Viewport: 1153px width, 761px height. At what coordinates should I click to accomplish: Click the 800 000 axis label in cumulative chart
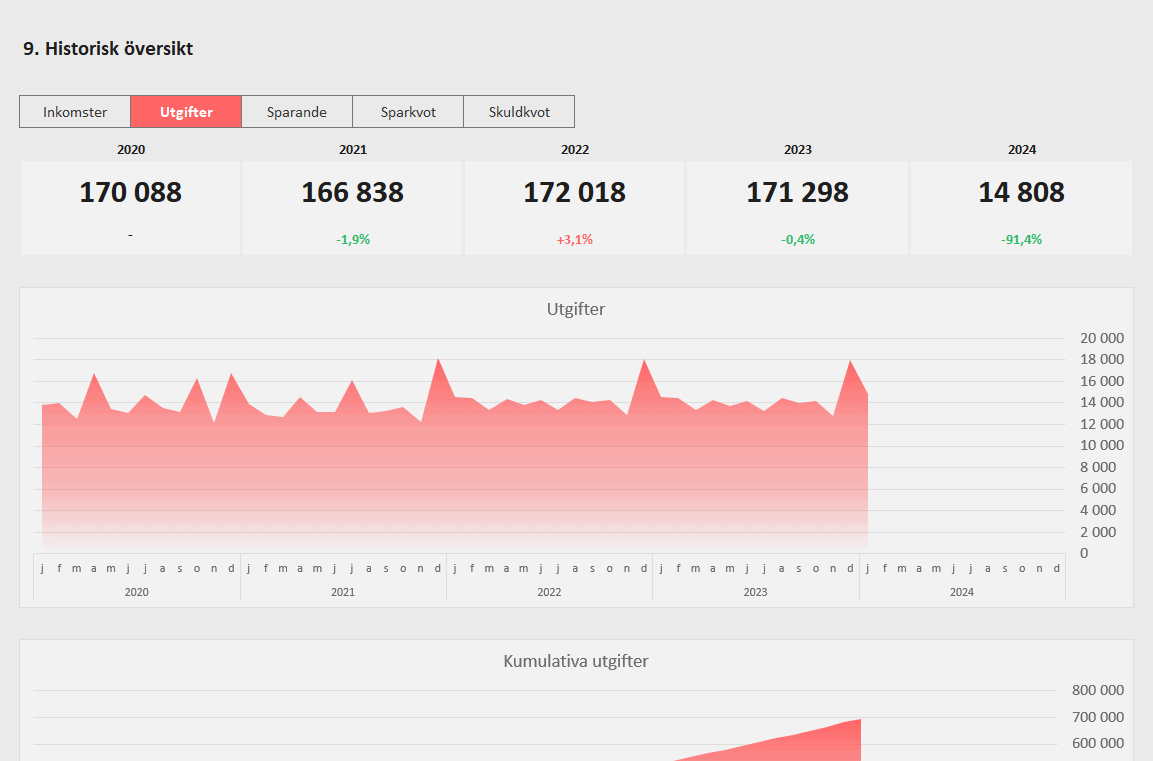tap(1098, 690)
